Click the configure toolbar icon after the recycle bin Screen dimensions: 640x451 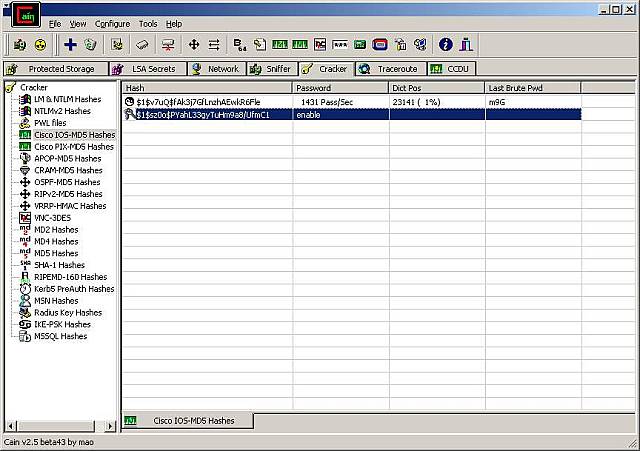117,44
